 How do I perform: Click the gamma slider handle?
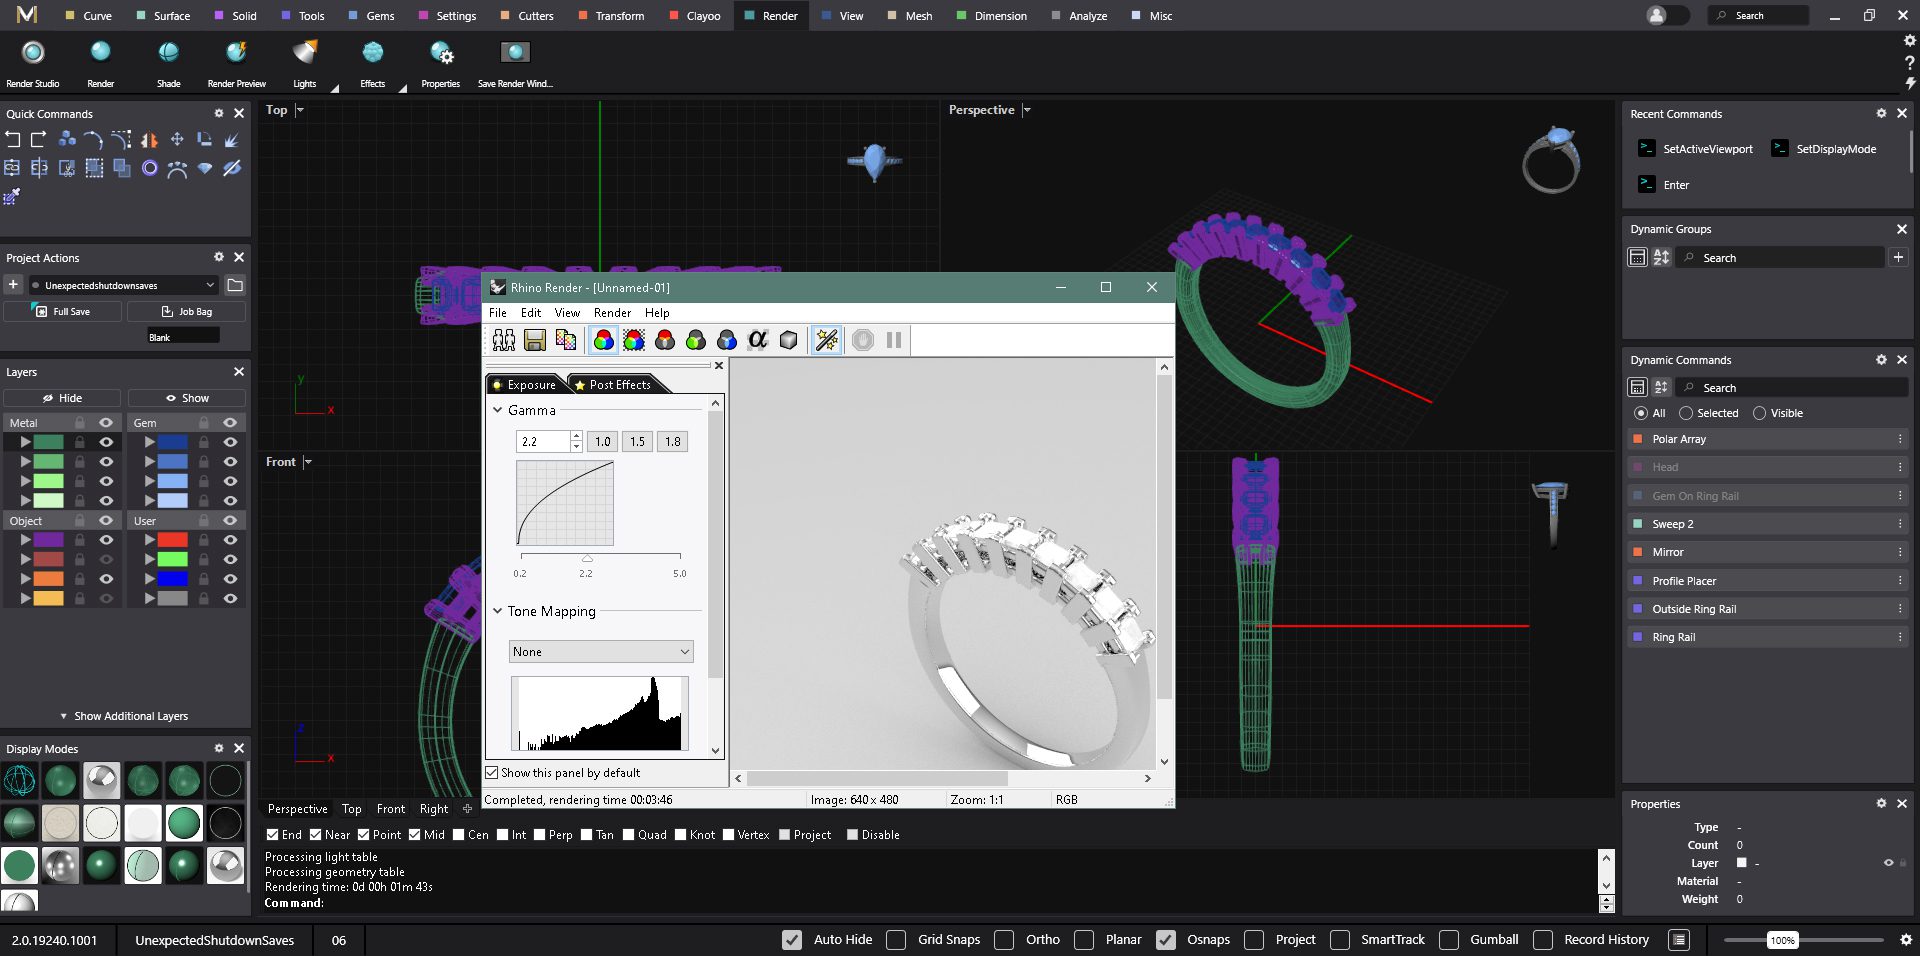point(587,558)
